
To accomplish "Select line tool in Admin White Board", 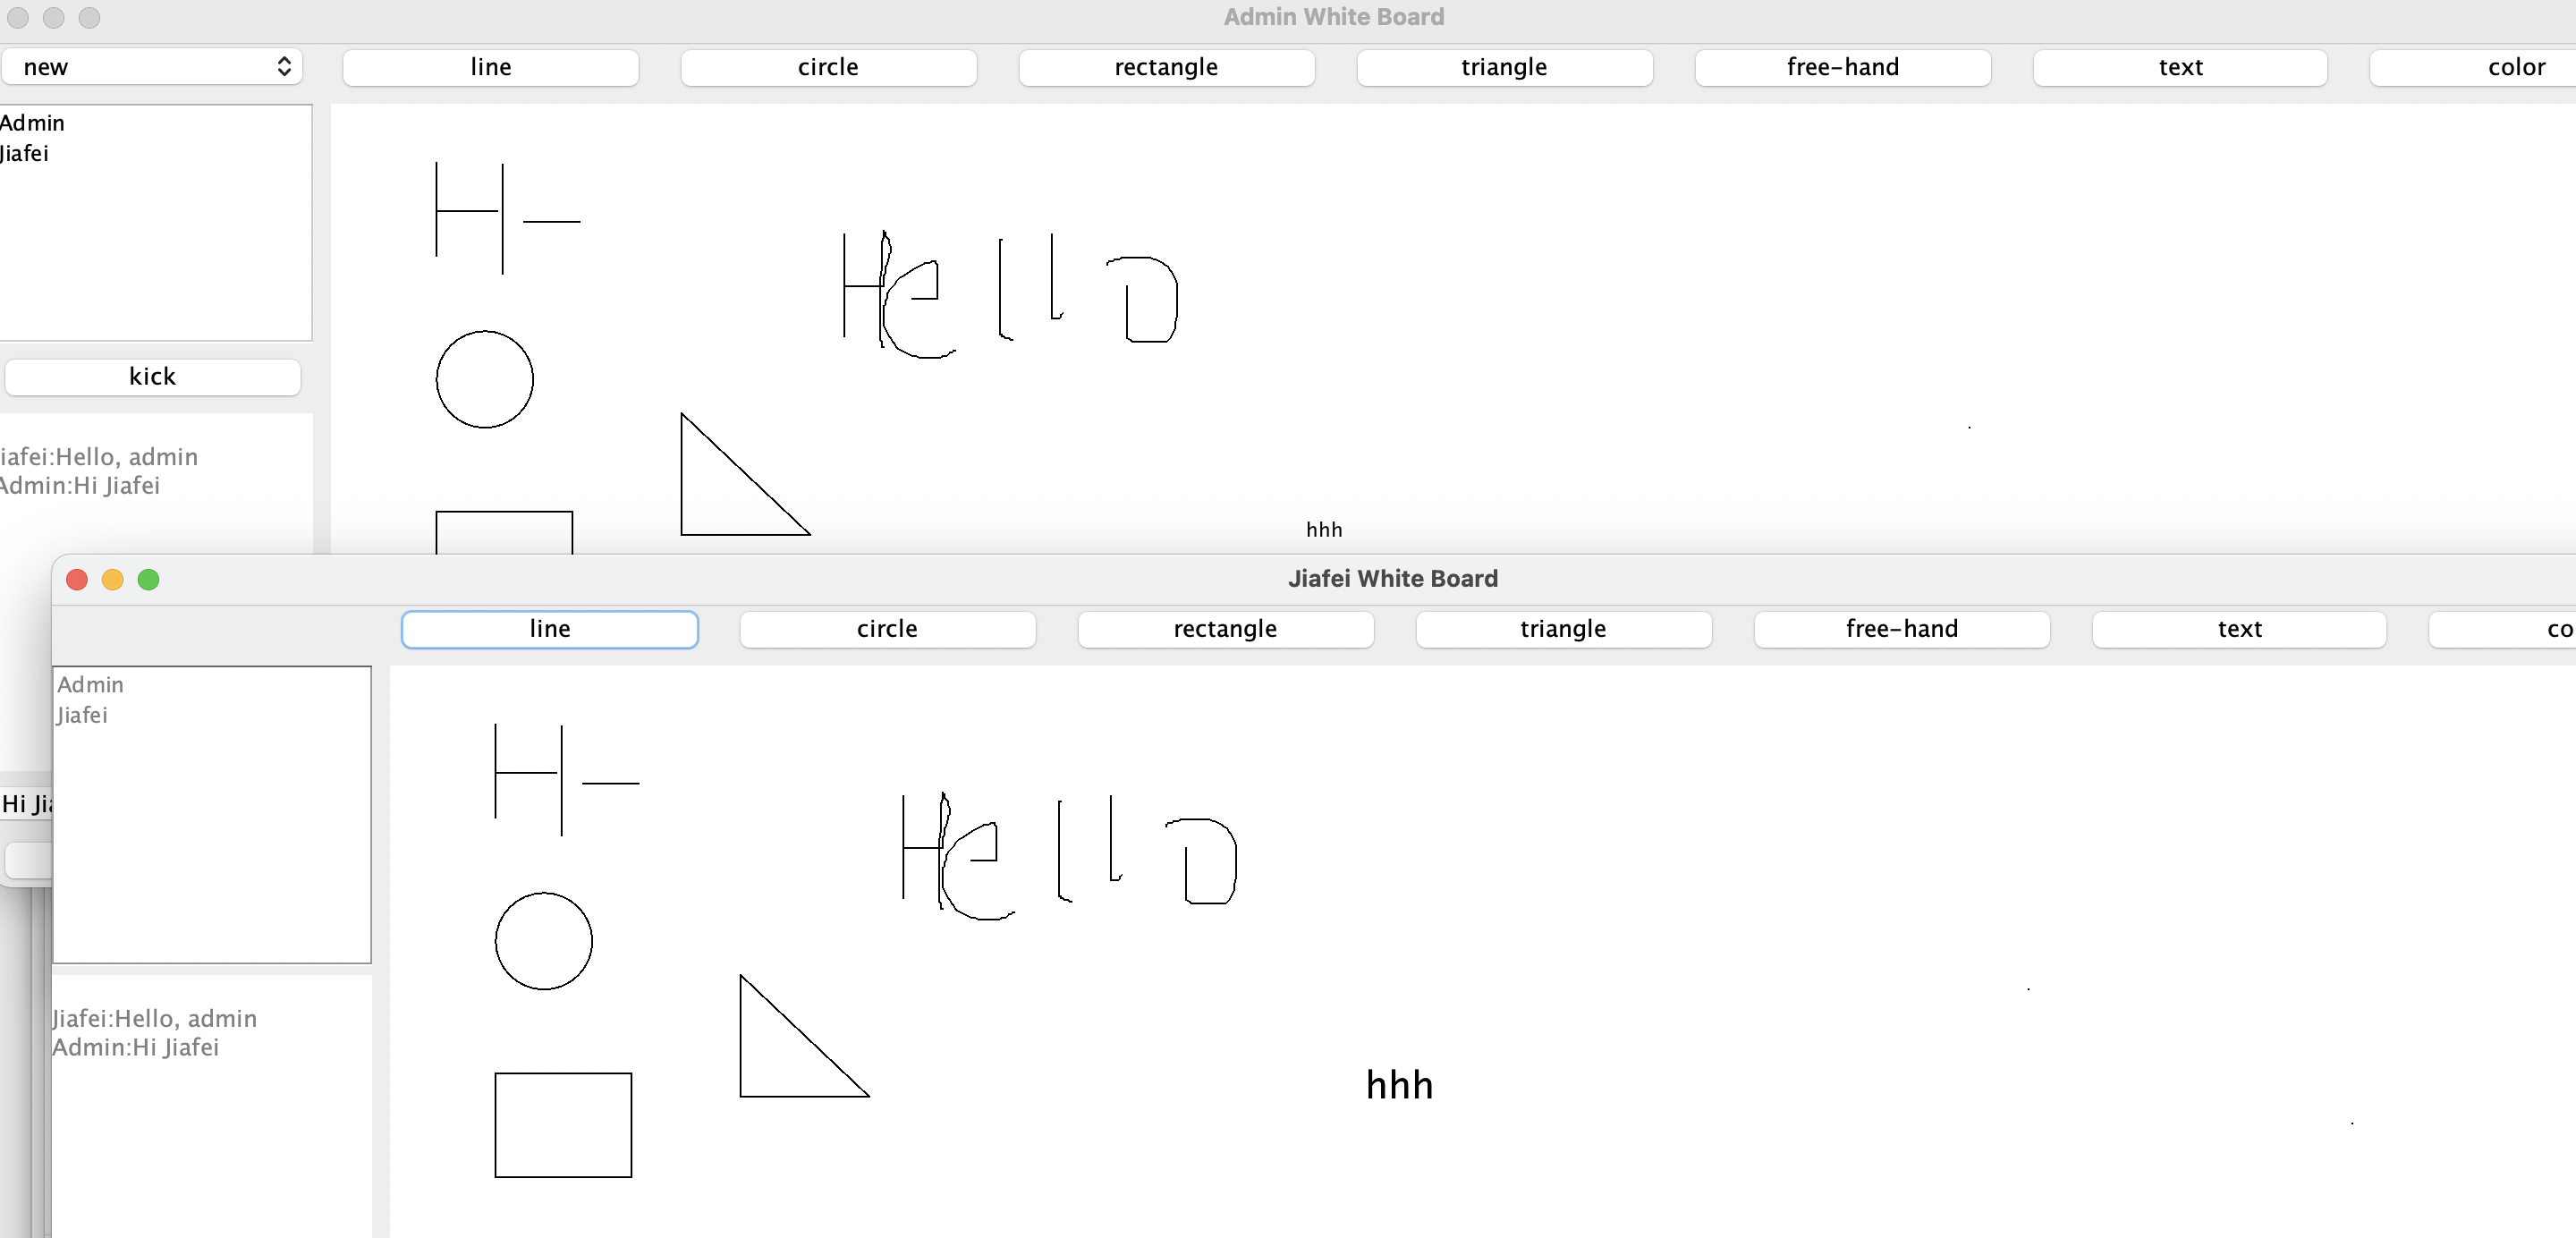I will [490, 67].
